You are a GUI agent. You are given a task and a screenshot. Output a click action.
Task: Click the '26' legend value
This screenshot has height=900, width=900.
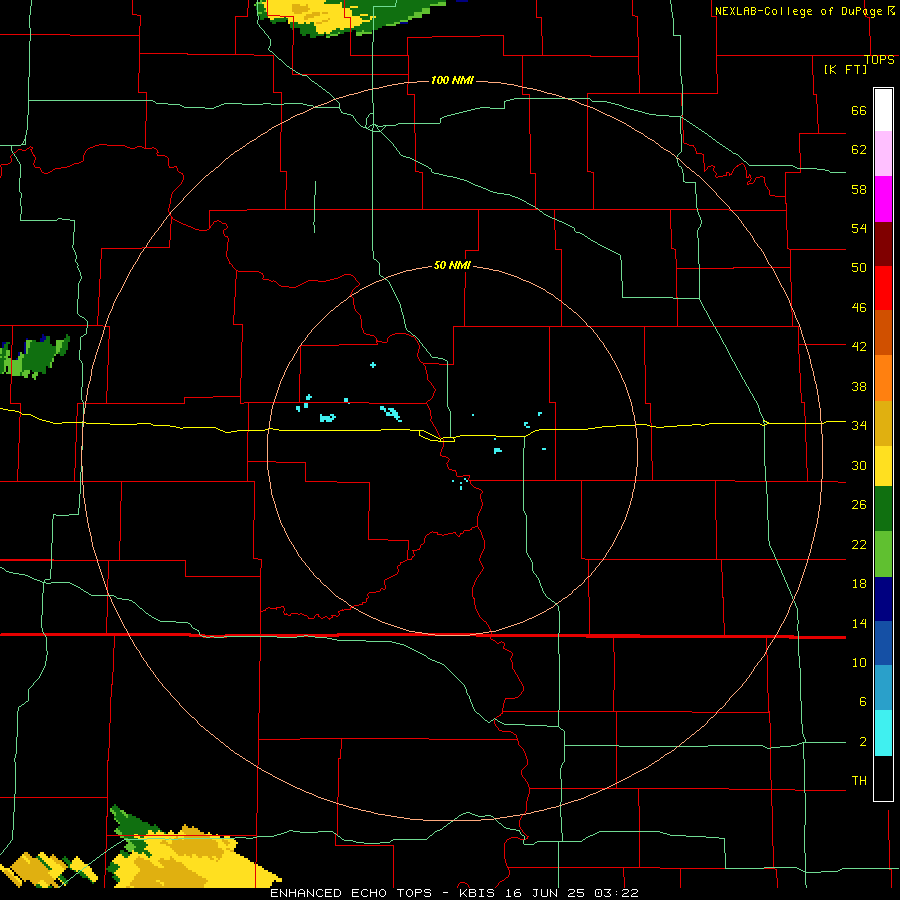click(x=859, y=505)
